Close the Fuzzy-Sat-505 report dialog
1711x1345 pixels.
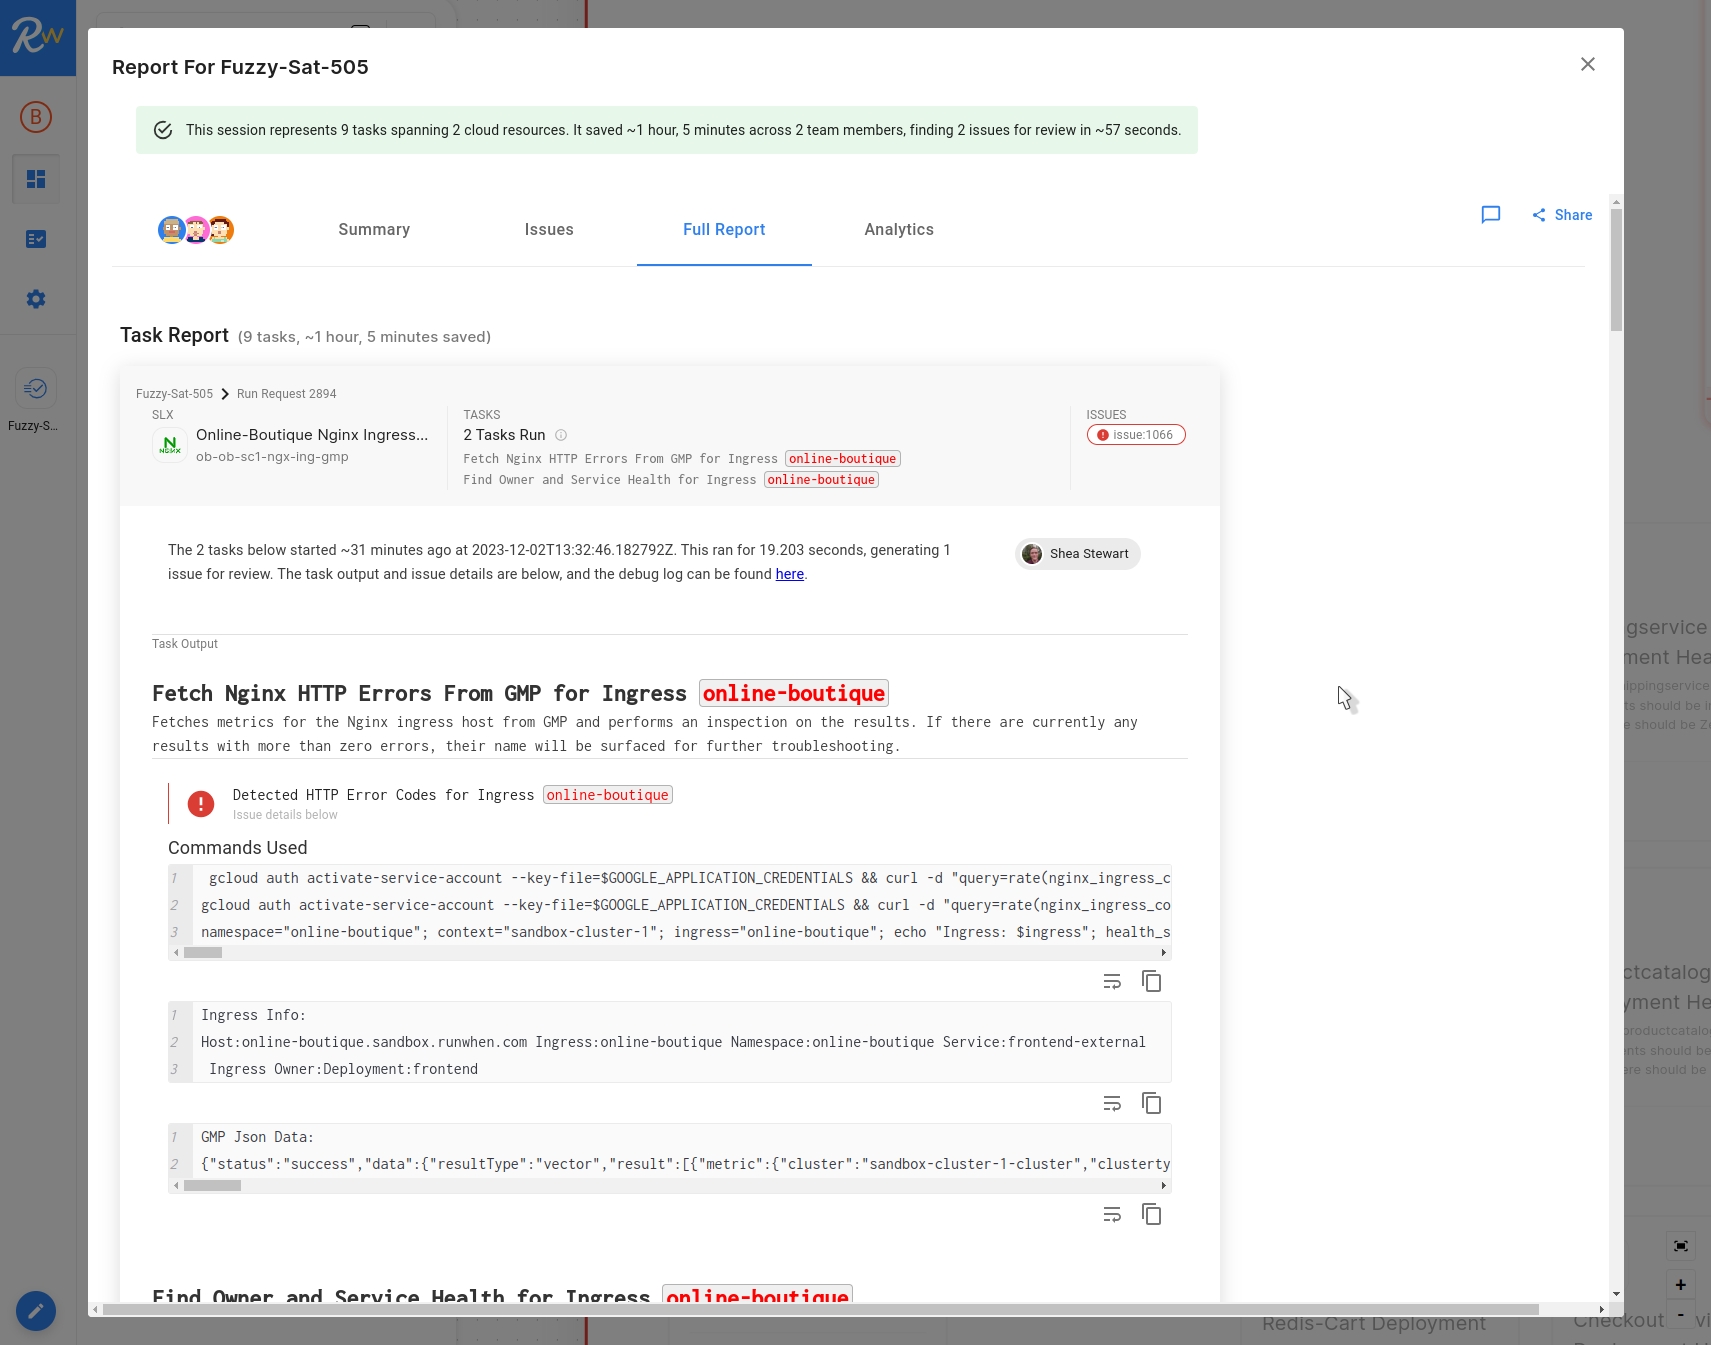(1587, 64)
